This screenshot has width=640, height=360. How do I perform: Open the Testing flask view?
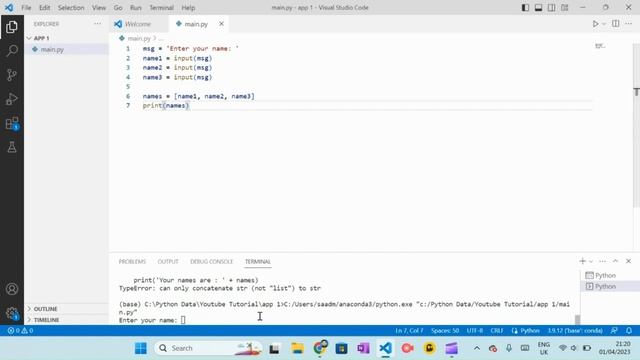pyautogui.click(x=12, y=147)
